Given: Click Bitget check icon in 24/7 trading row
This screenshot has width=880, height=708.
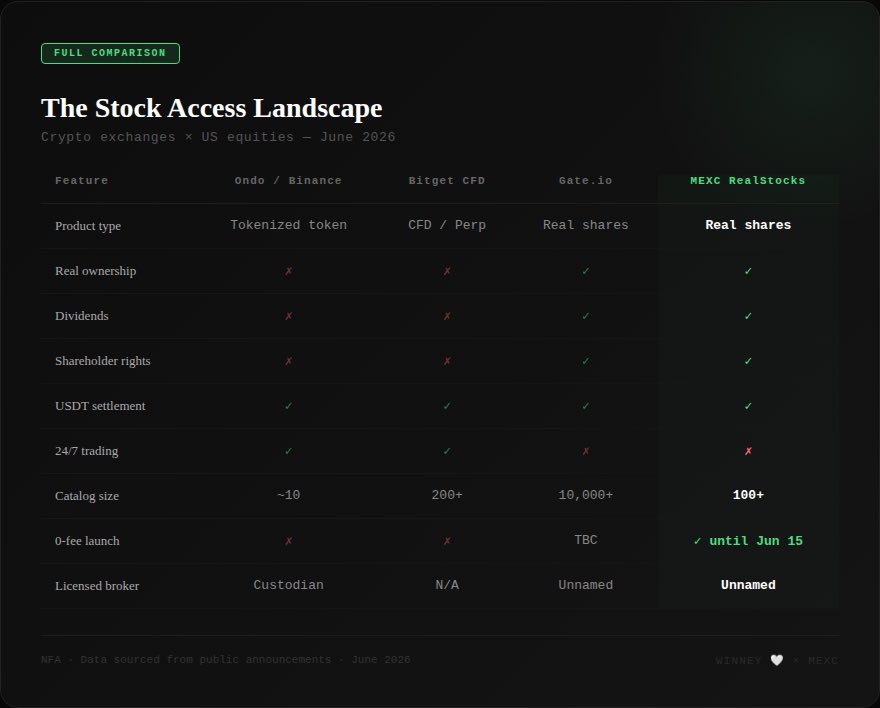Looking at the screenshot, I should coord(447,451).
